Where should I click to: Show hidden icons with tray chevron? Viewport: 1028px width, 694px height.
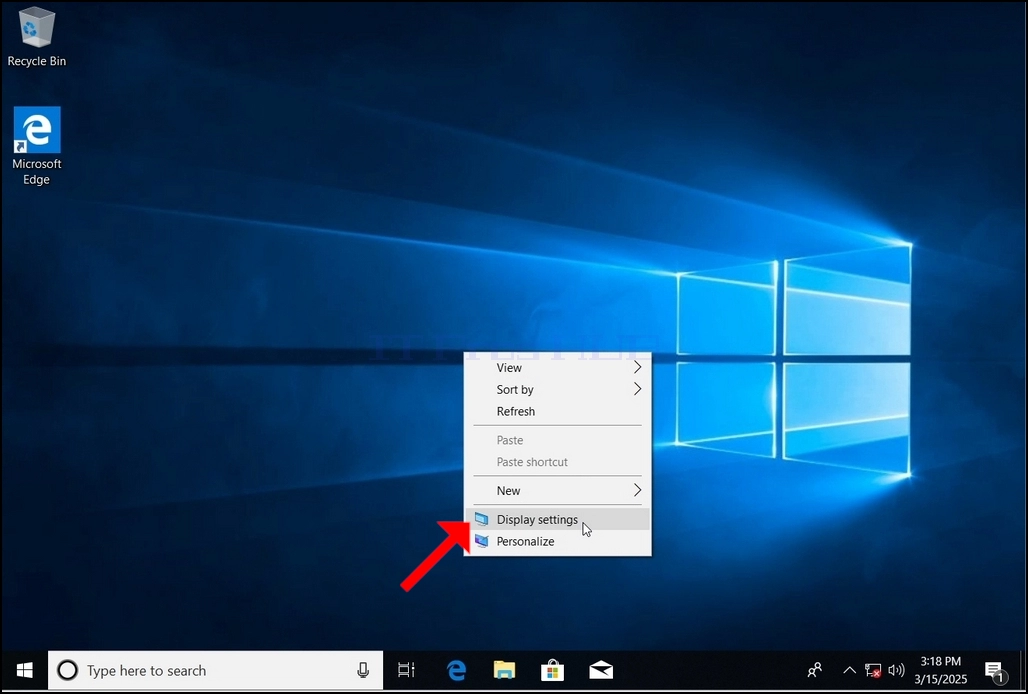pyautogui.click(x=849, y=670)
